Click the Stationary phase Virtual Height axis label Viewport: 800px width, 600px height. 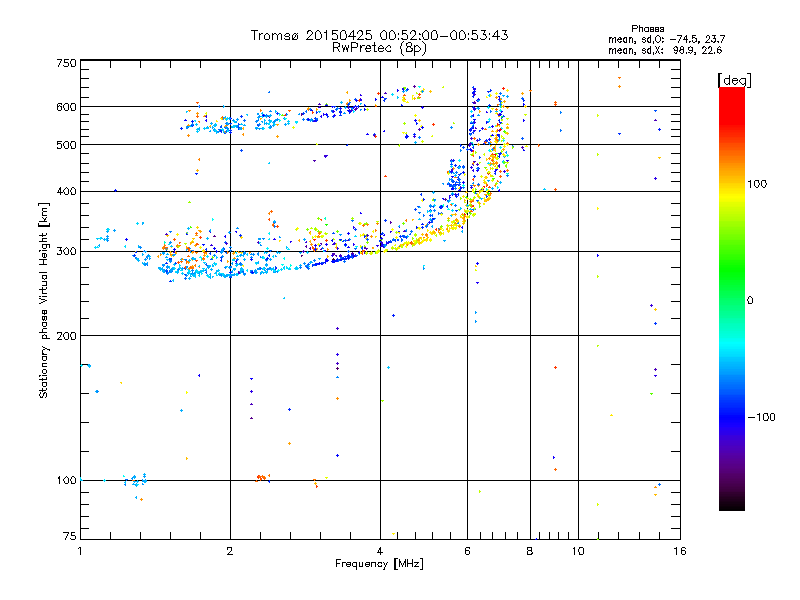click(x=44, y=300)
